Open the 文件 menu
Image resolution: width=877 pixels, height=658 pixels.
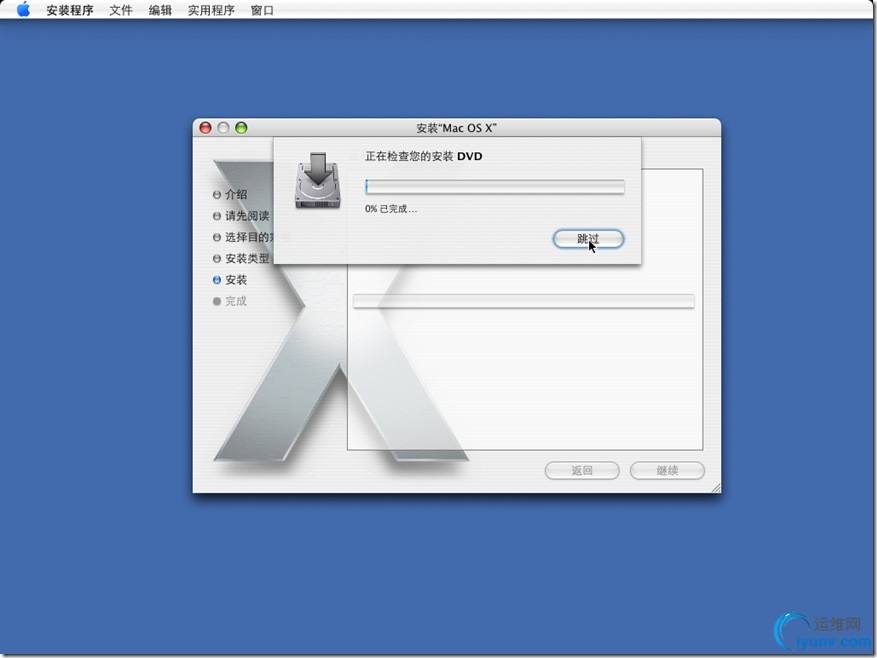tap(121, 10)
